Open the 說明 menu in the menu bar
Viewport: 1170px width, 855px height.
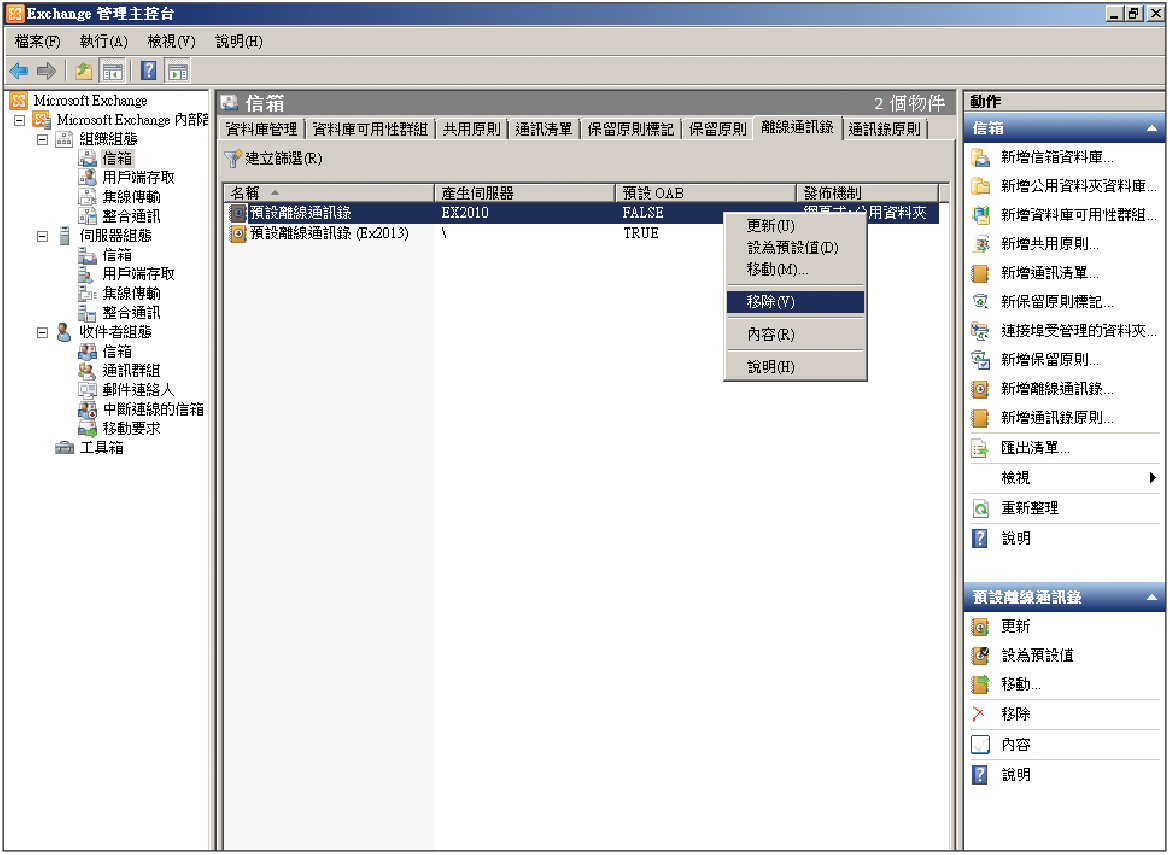(239, 42)
